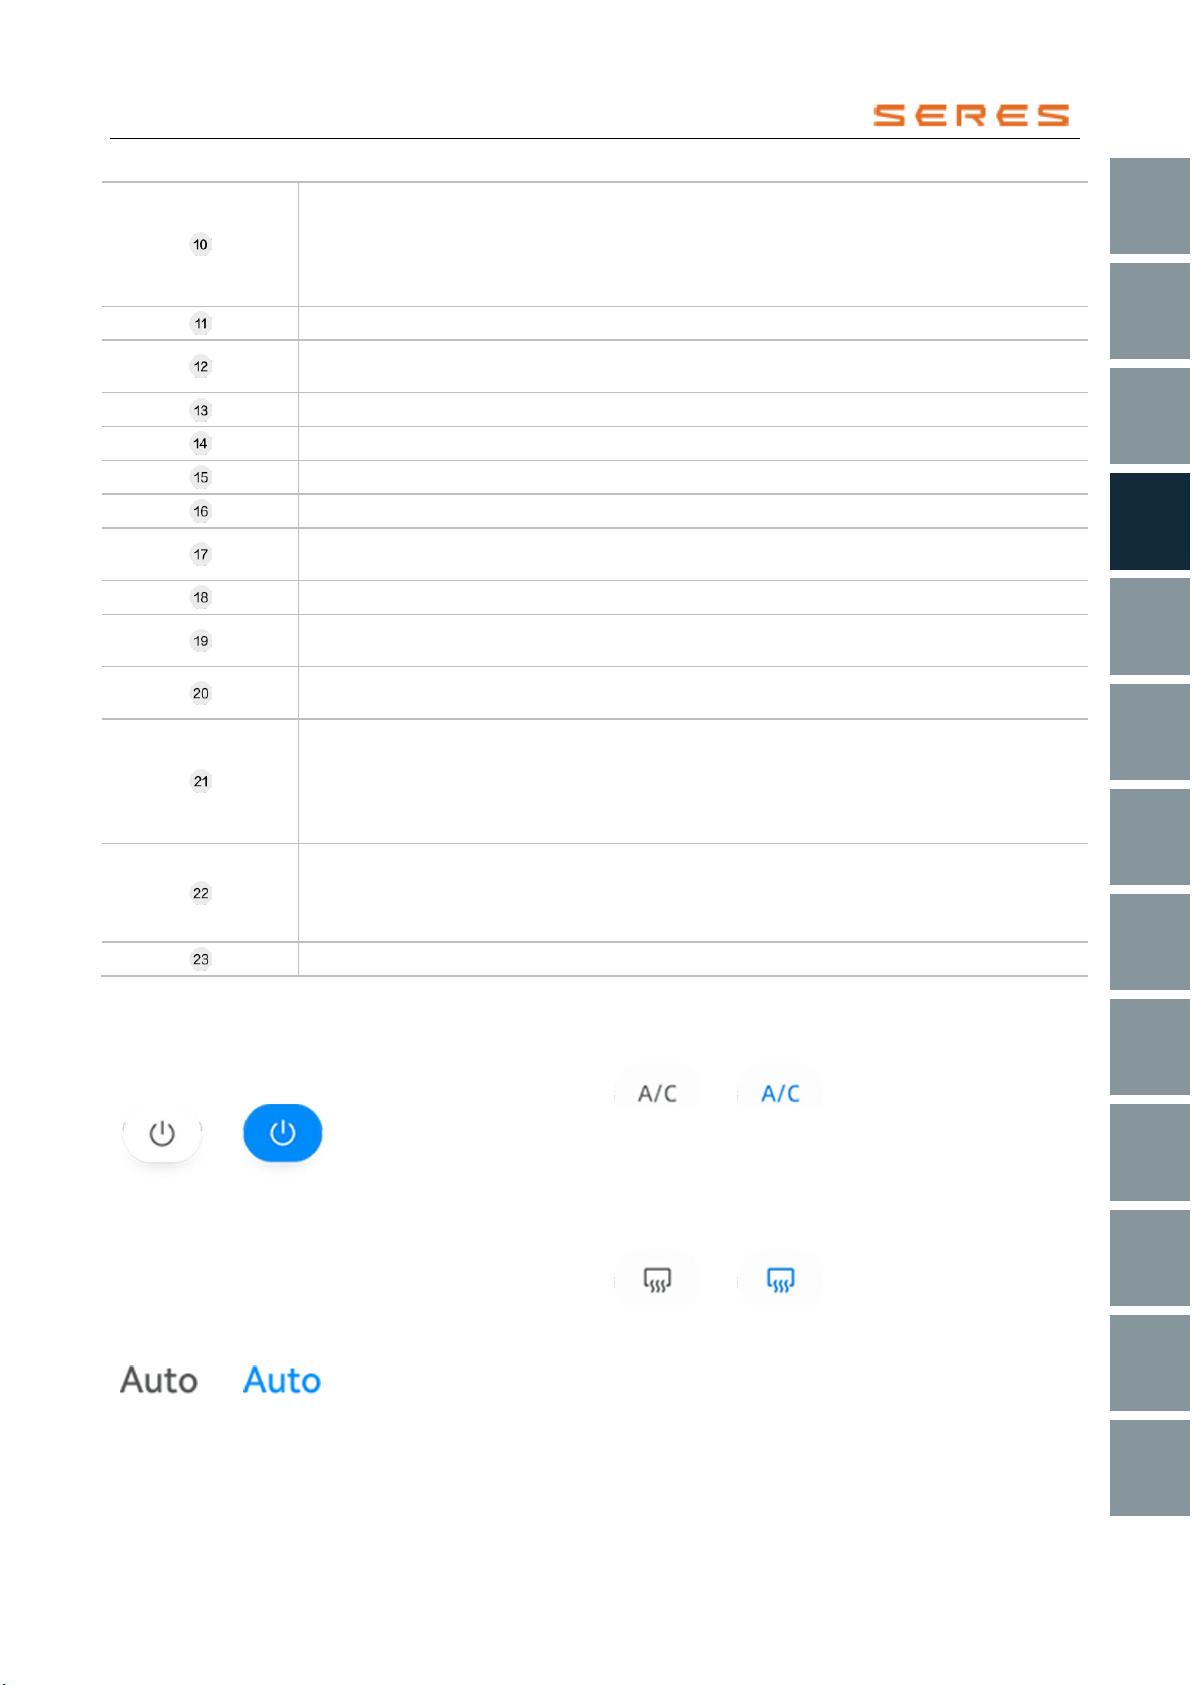Click the number 19 circle marker
This screenshot has height=1685, width=1192.
click(x=201, y=641)
